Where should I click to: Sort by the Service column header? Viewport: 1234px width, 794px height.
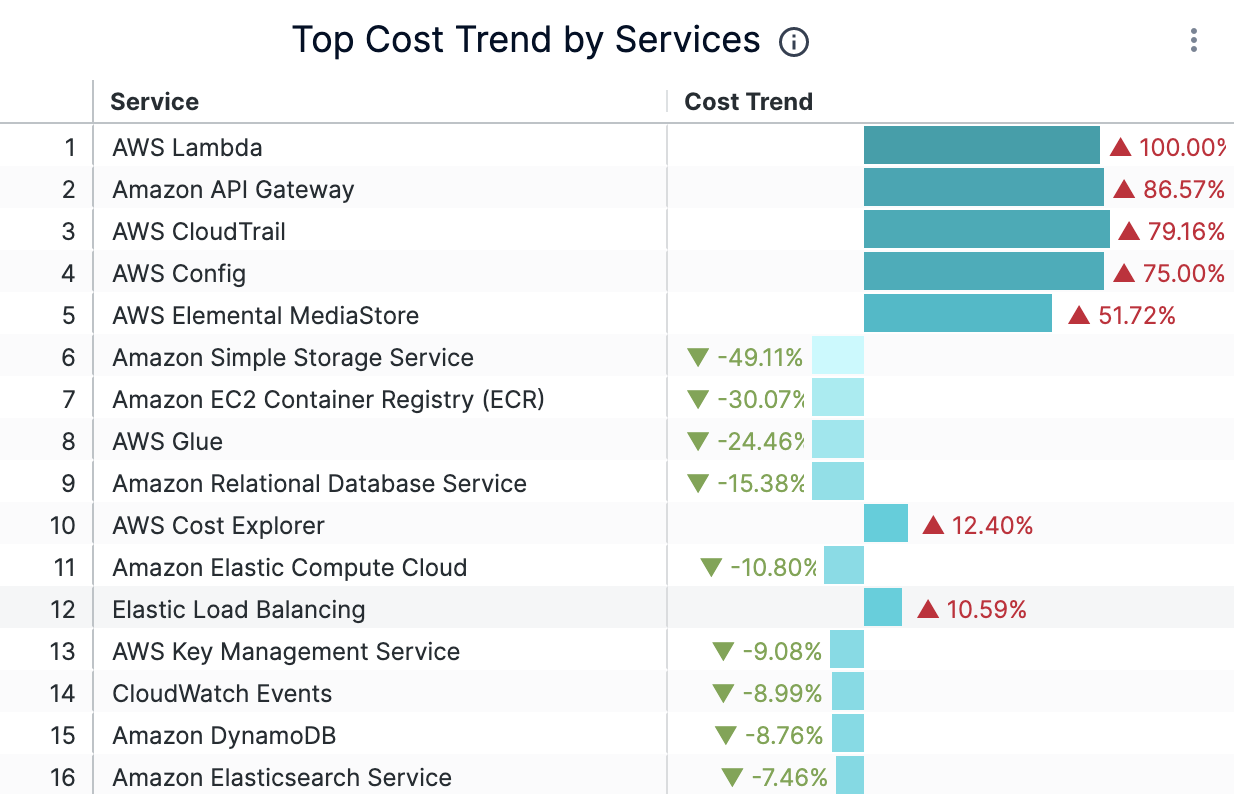pos(155,102)
